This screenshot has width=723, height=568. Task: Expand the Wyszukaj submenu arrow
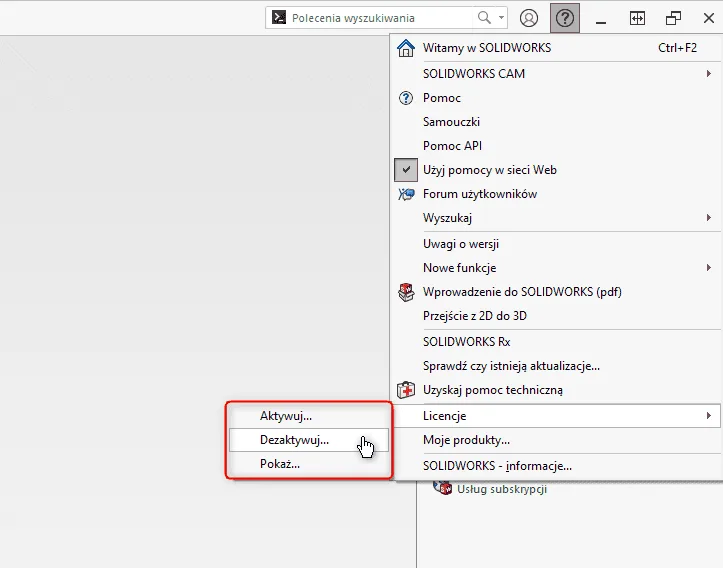pos(709,218)
